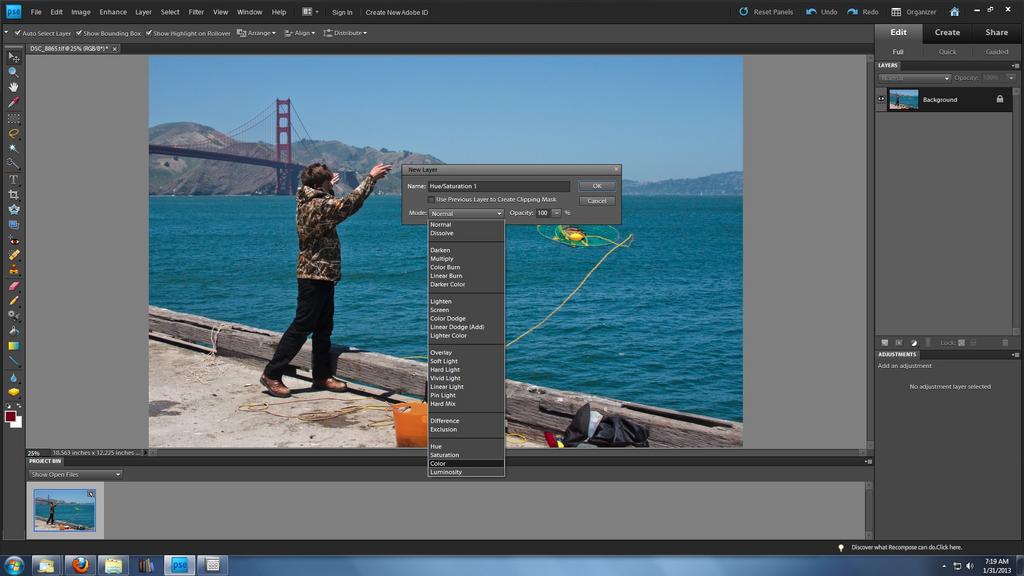Open Firefox from the Windows taskbar
This screenshot has height=576, width=1024.
(x=80, y=565)
